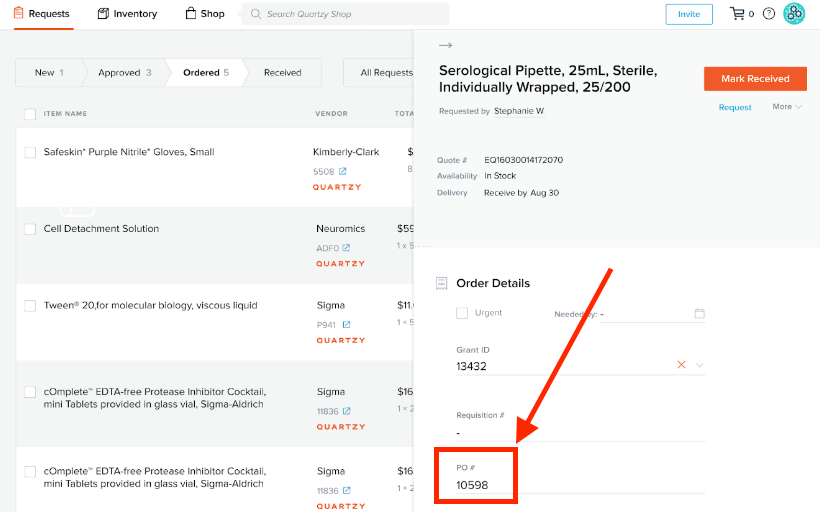Expand the More dropdown
Screen dimensions: 820x512
787,106
